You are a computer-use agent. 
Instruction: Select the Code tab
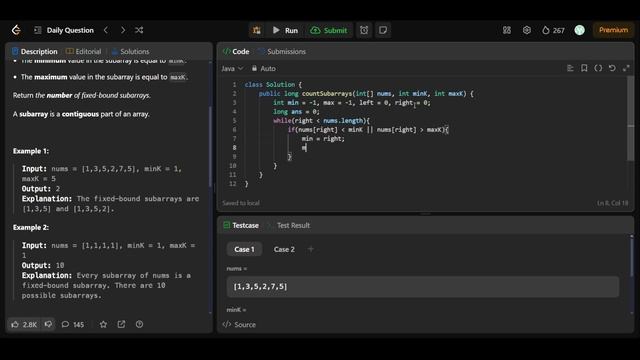click(236, 51)
